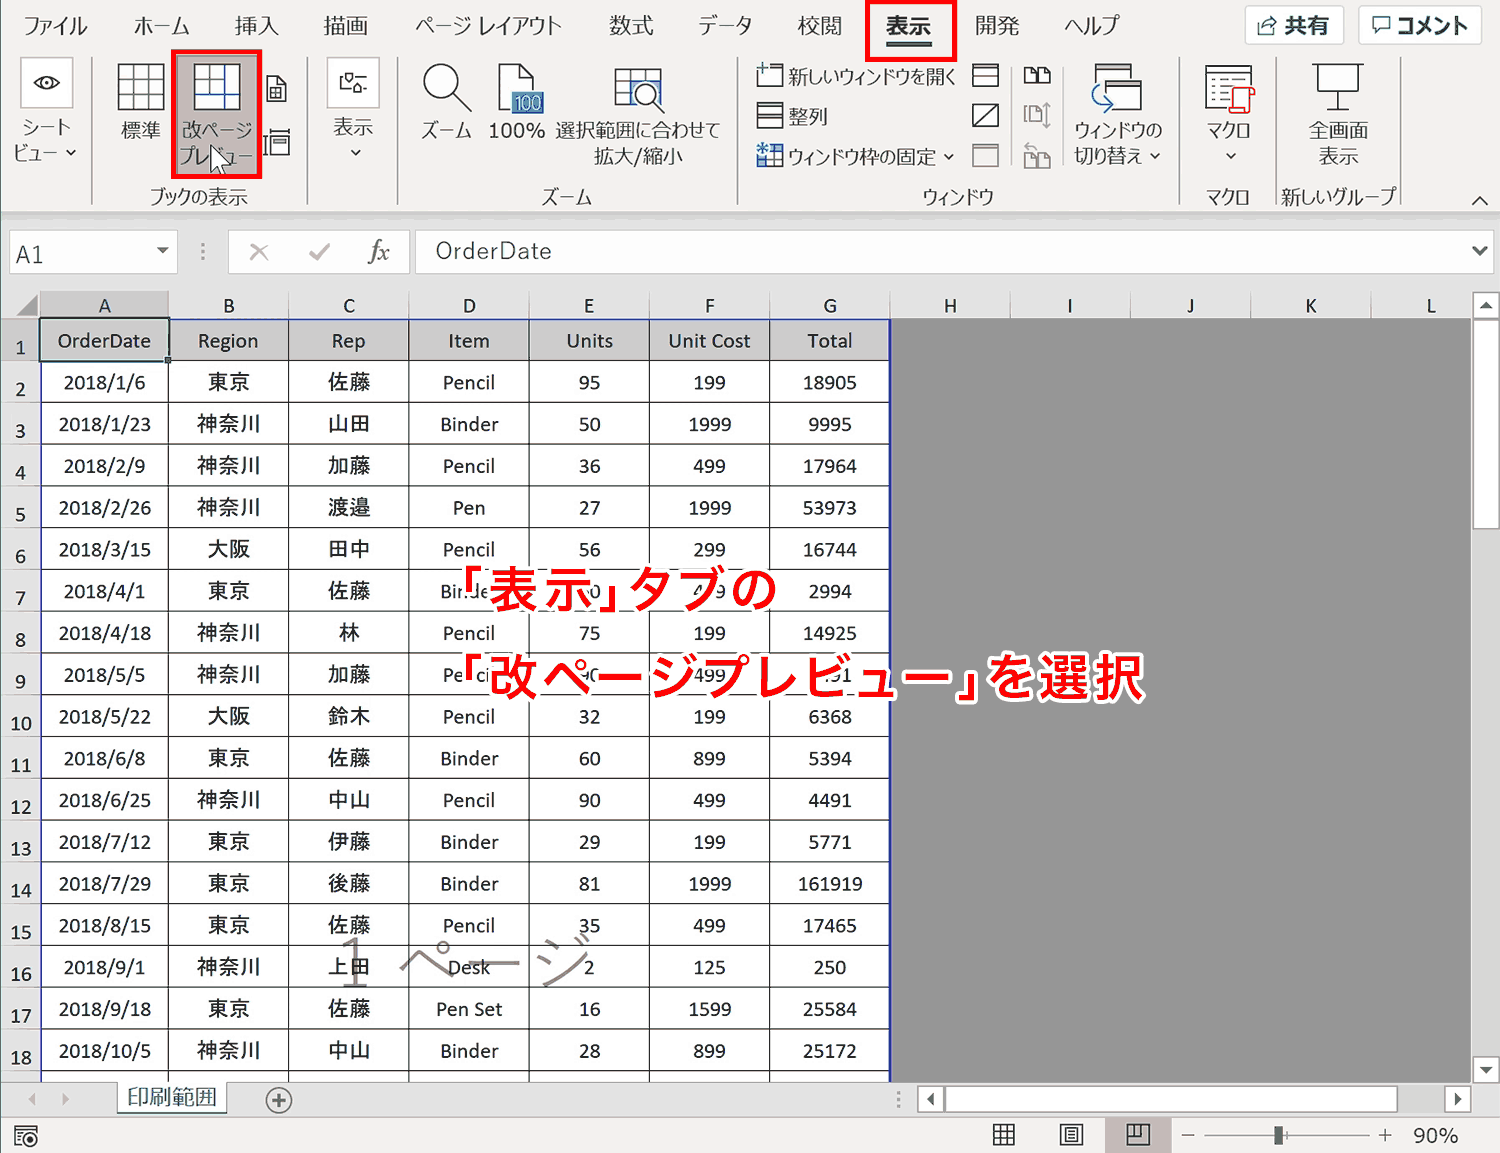Confirm entry with the checkmark icon
Screen dimensions: 1500x1153
coord(320,252)
